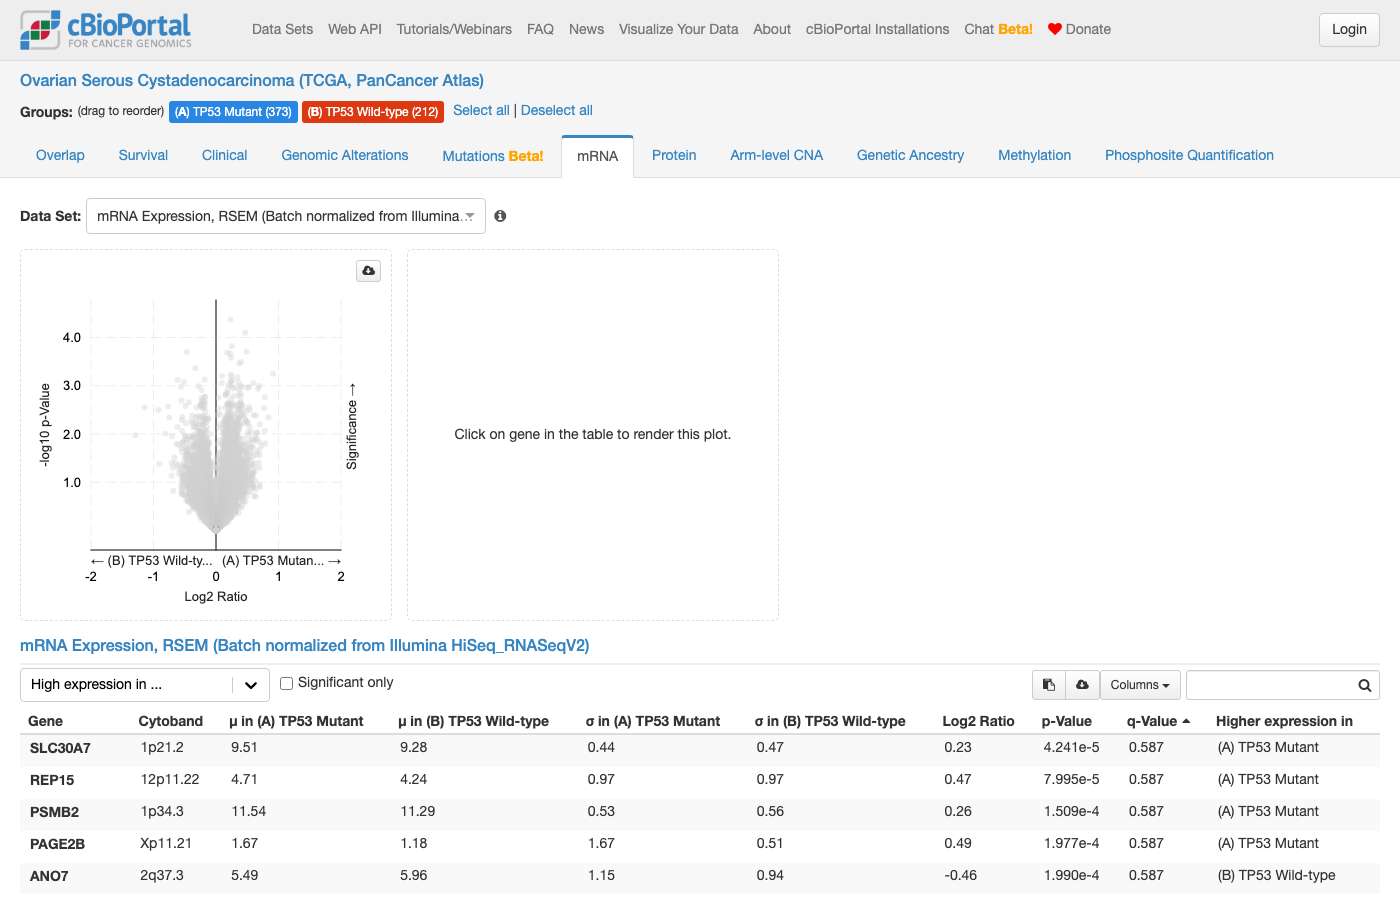Select the REP15 gene row

click(700, 780)
